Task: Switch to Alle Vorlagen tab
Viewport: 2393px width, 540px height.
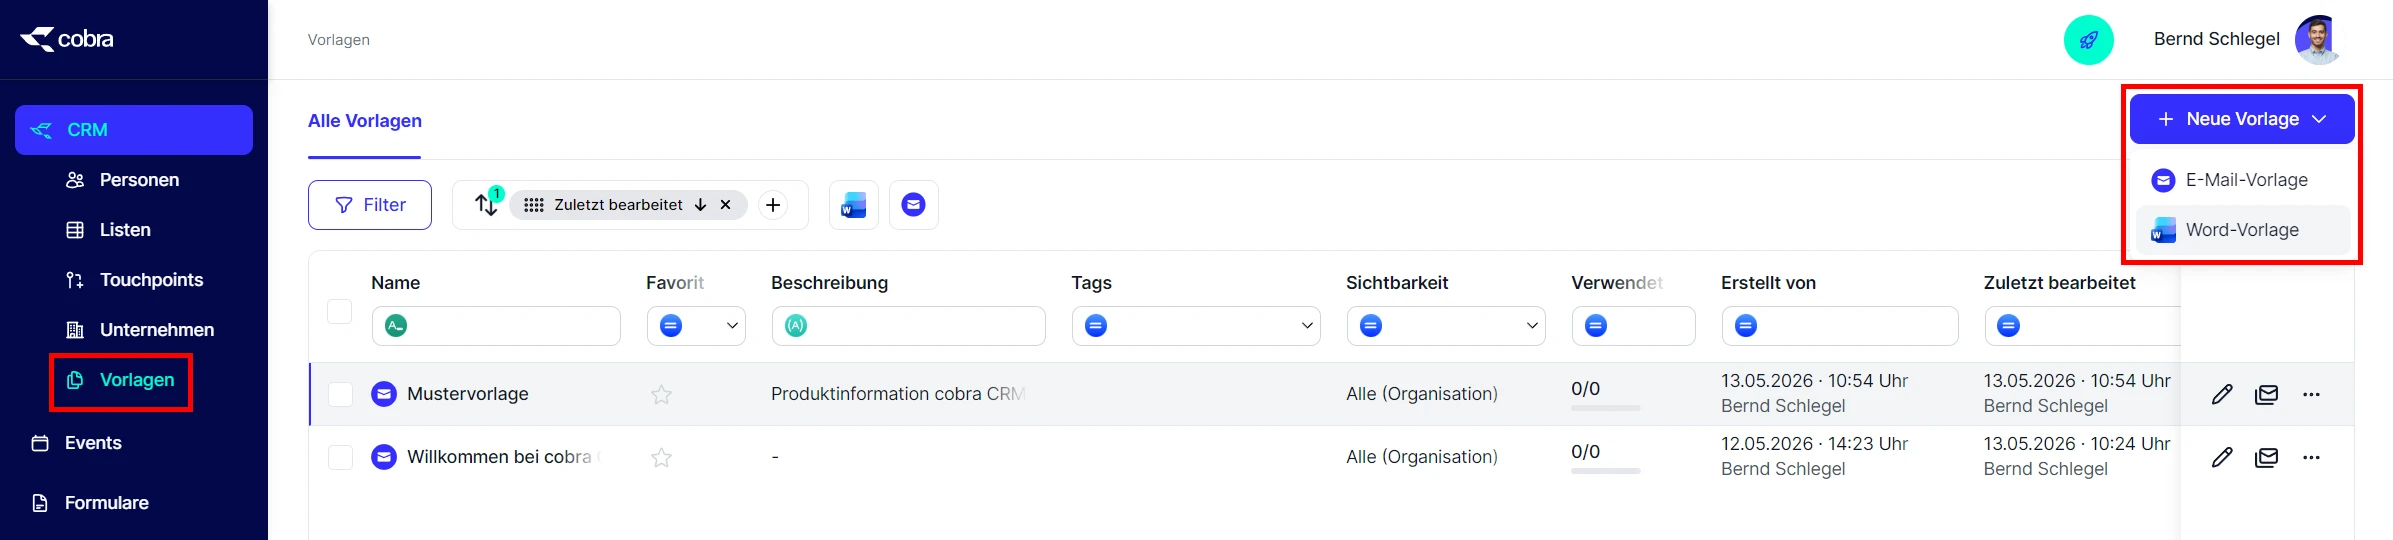Action: click(x=365, y=121)
